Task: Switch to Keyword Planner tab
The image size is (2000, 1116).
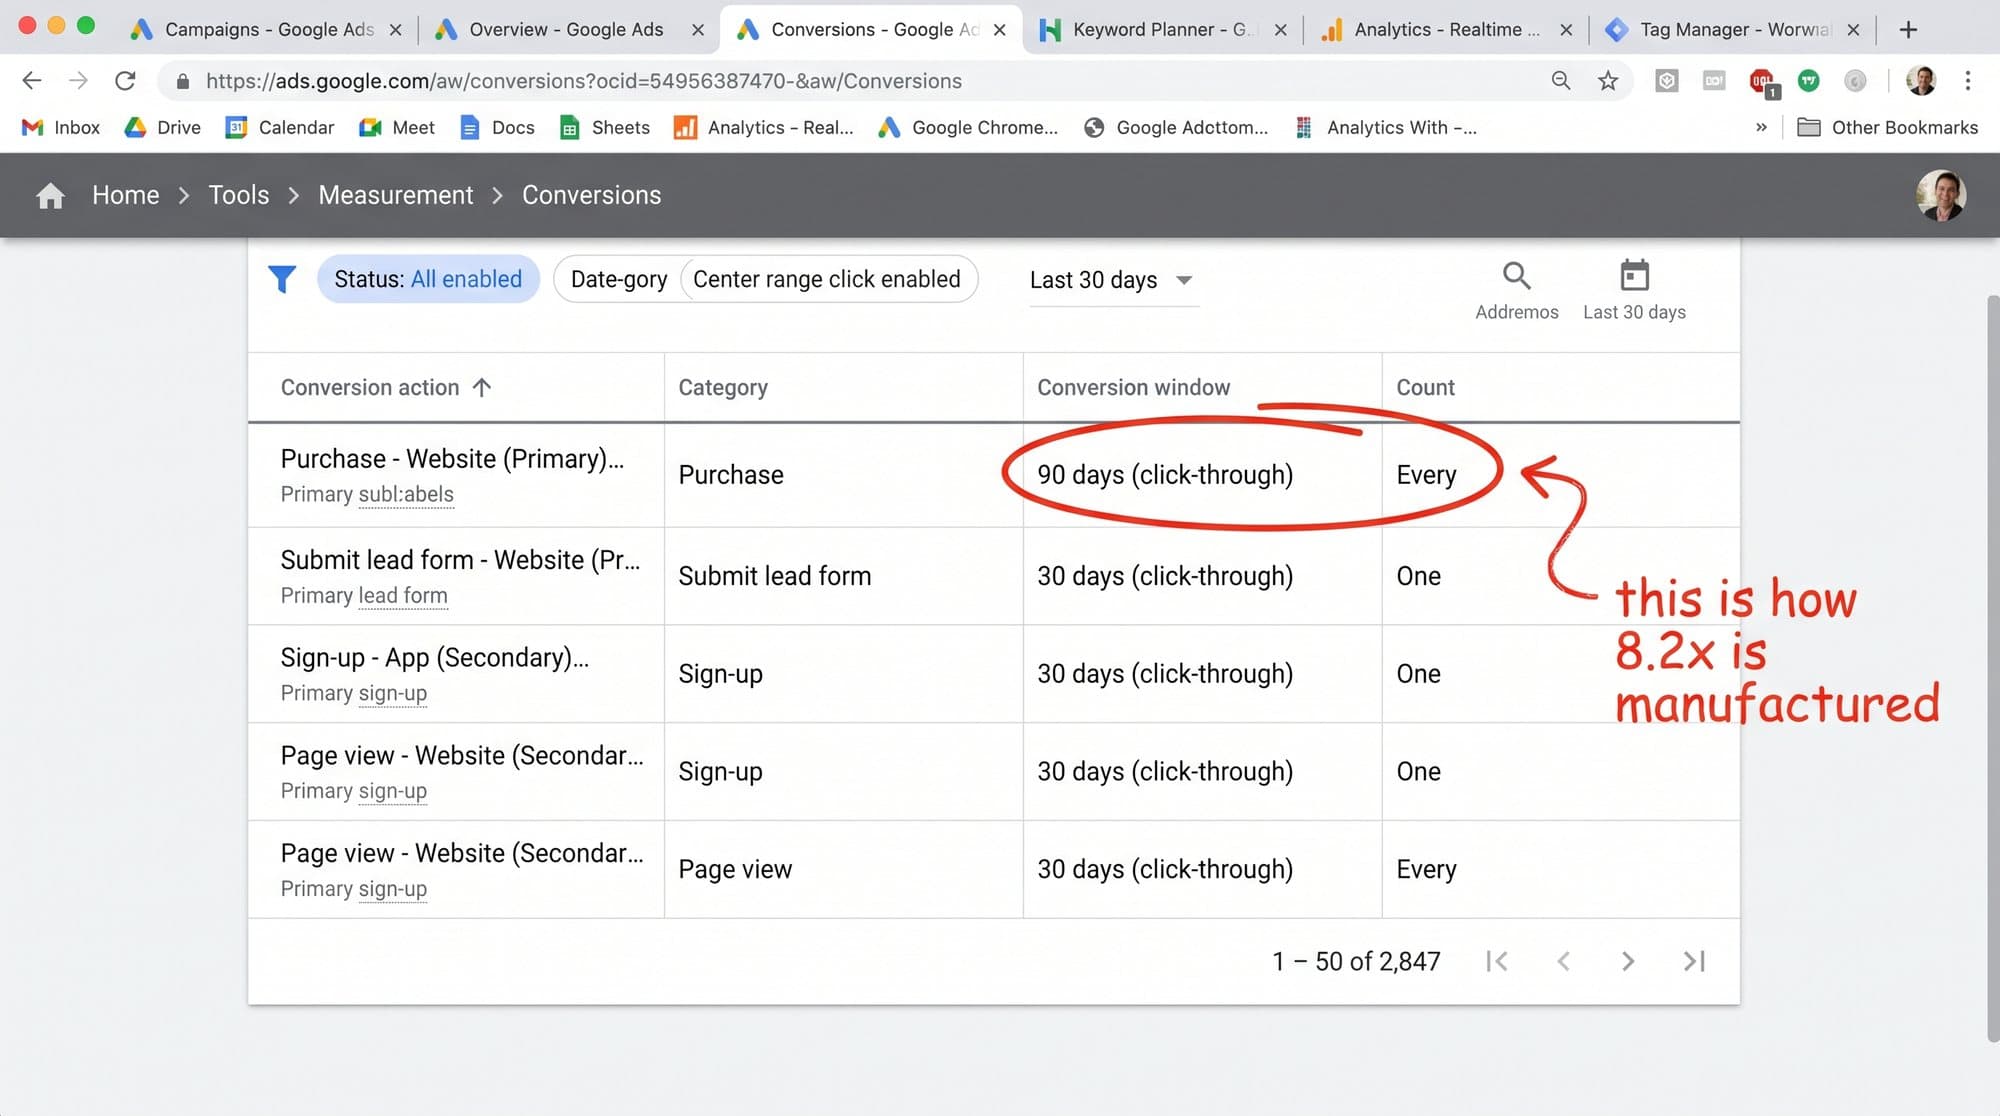Action: 1159,29
